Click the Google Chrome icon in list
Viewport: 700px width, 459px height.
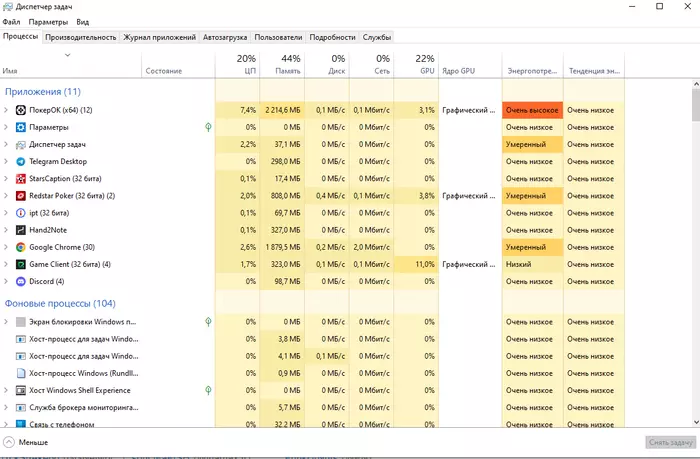[21, 247]
